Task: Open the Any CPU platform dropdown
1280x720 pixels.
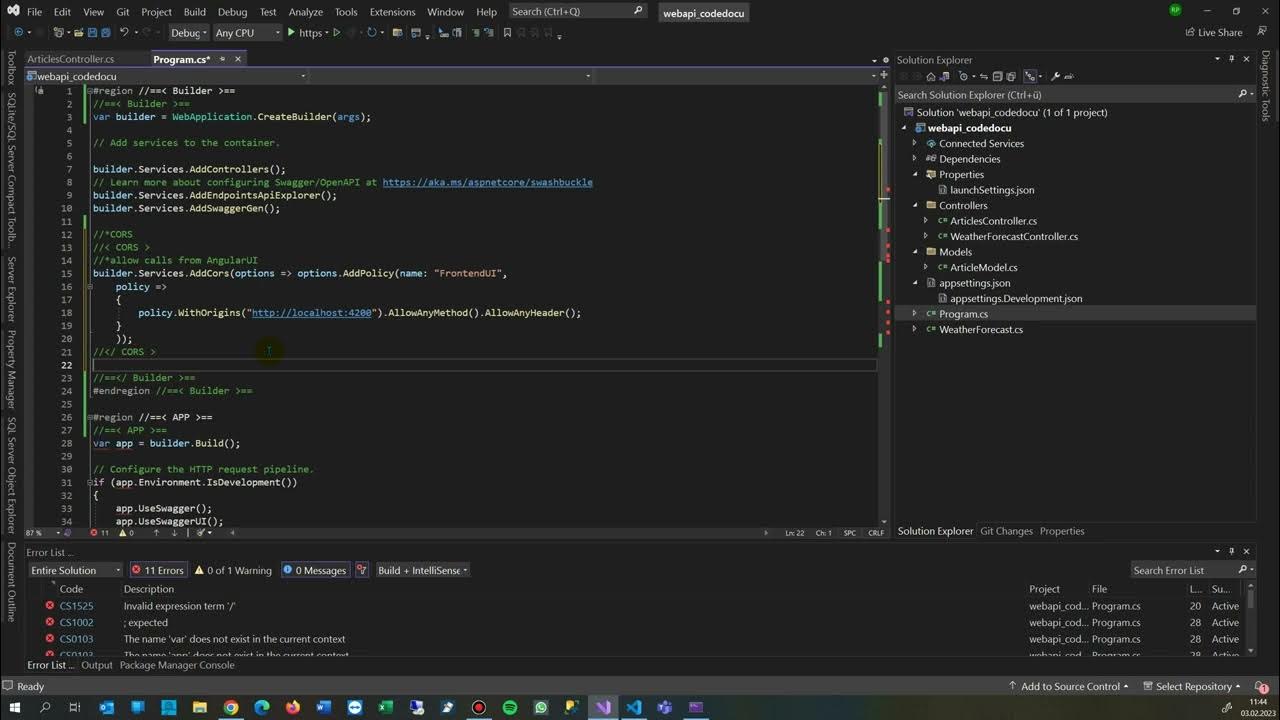Action: 246,32
